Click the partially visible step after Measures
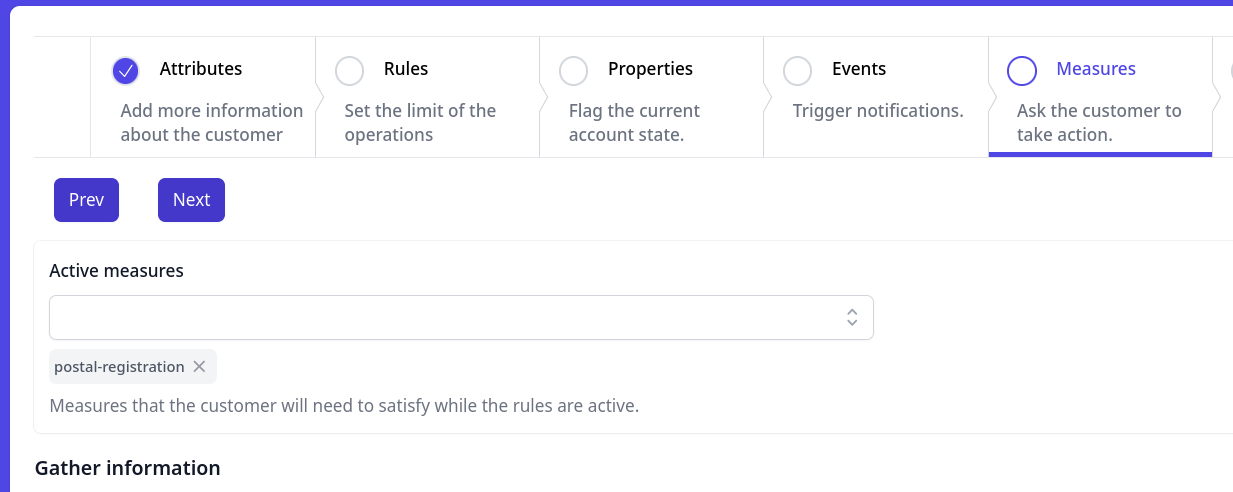The height and width of the screenshot is (492, 1233). (x=1224, y=97)
